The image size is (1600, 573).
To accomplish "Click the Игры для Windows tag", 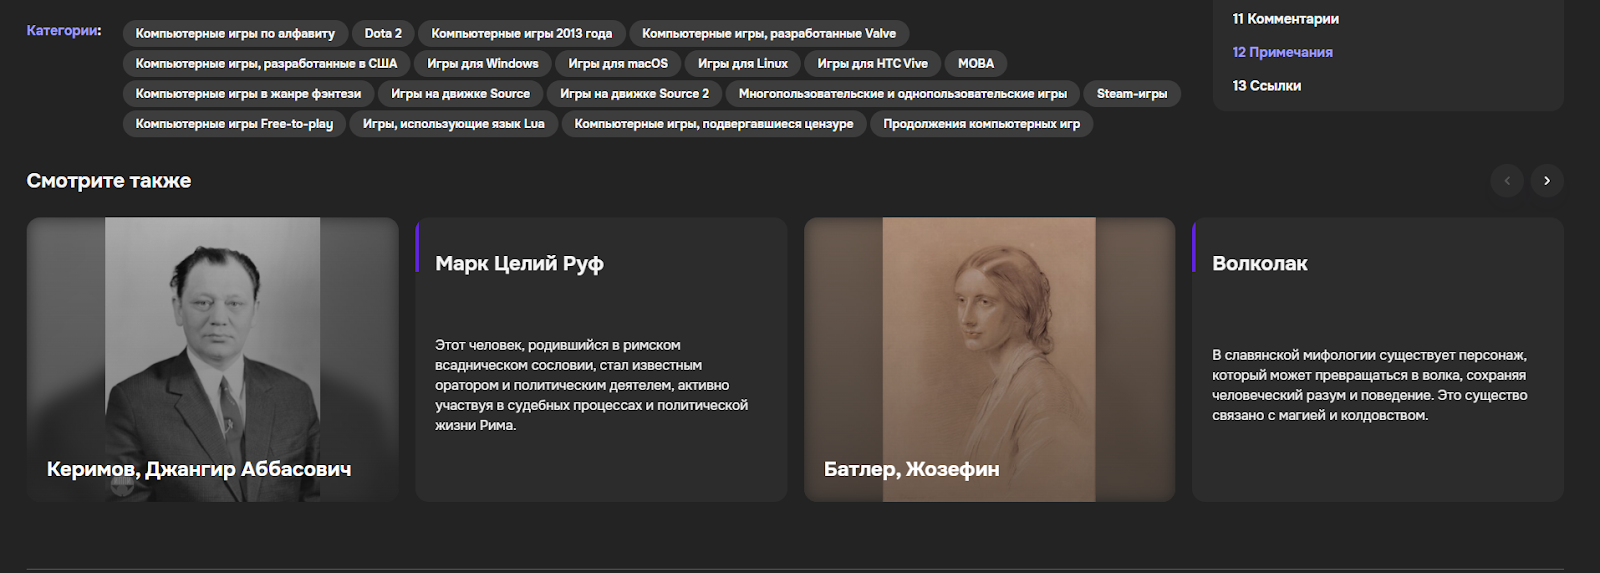I will pos(482,64).
